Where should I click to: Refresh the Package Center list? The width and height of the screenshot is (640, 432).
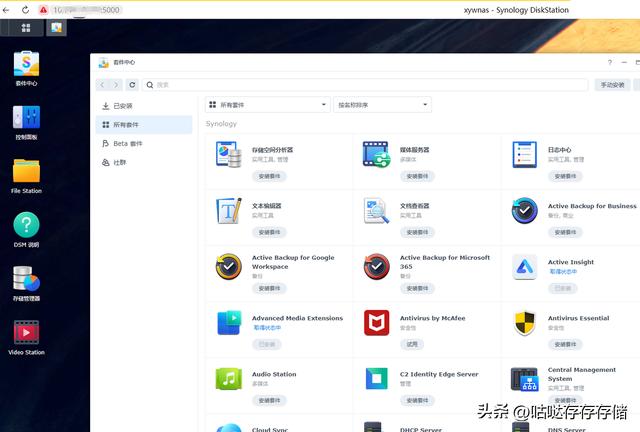point(132,85)
